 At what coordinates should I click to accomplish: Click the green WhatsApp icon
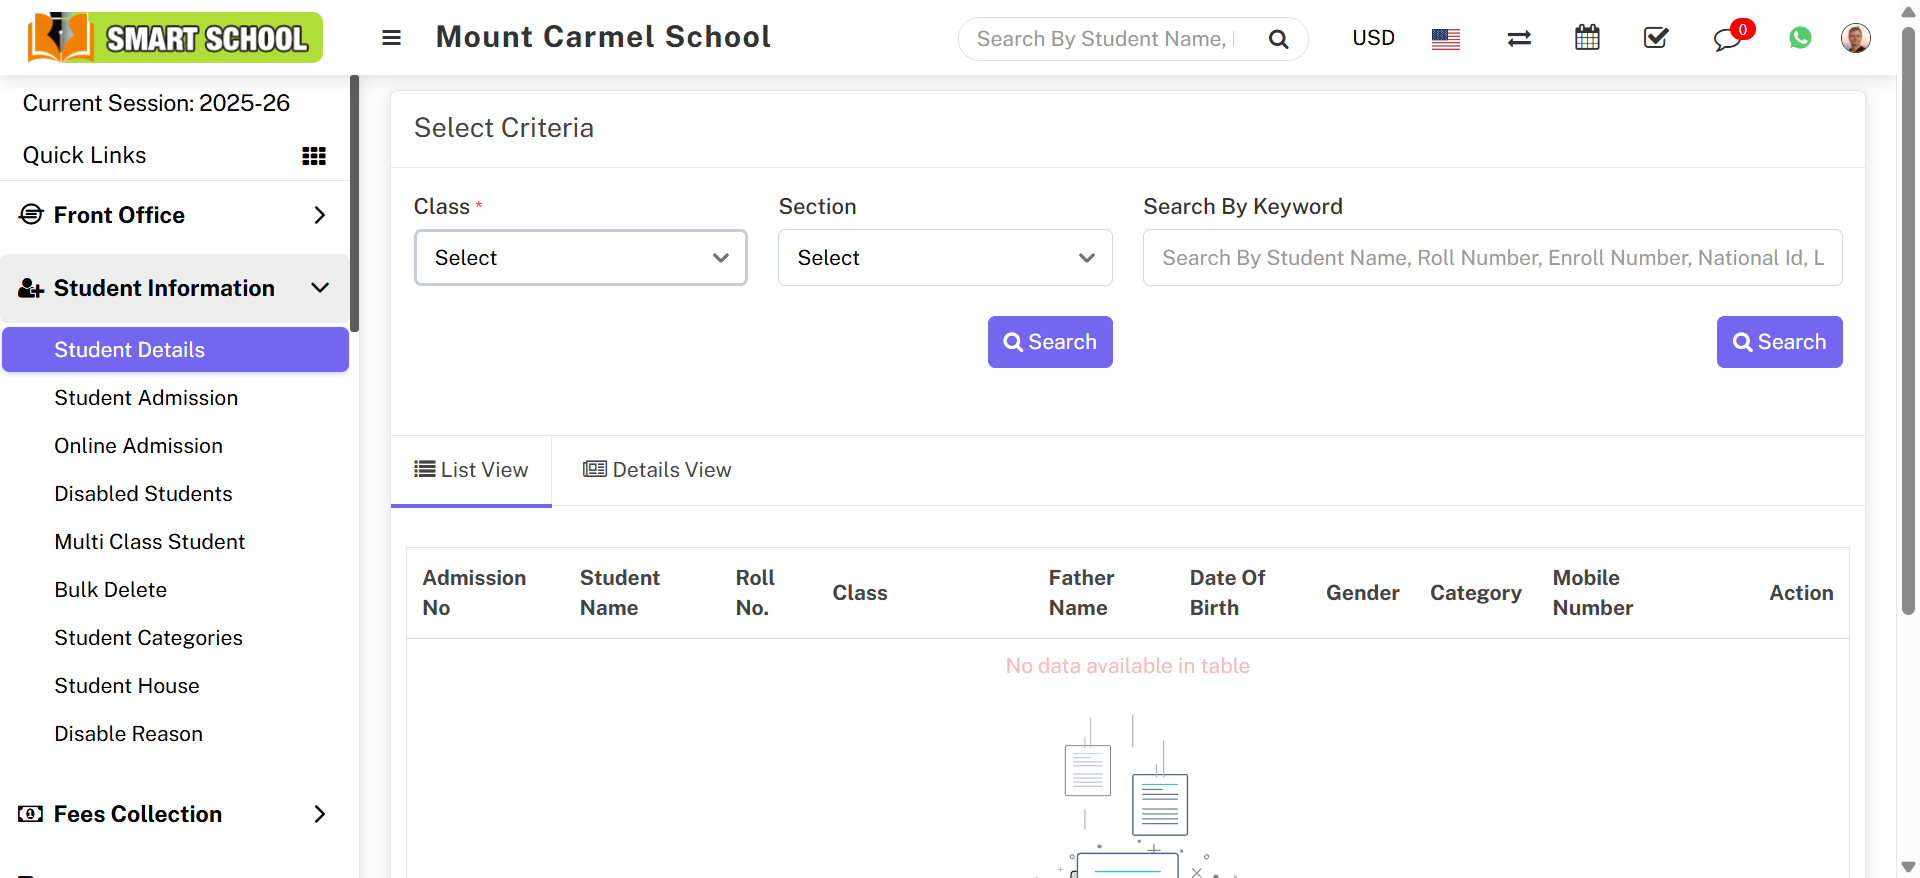point(1800,38)
